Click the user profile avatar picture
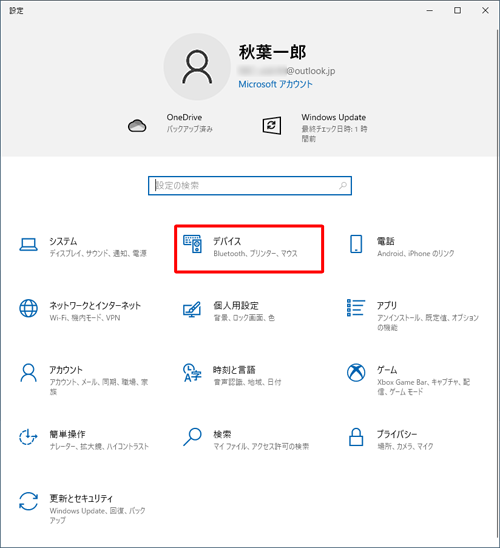500x548 pixels. [197, 67]
